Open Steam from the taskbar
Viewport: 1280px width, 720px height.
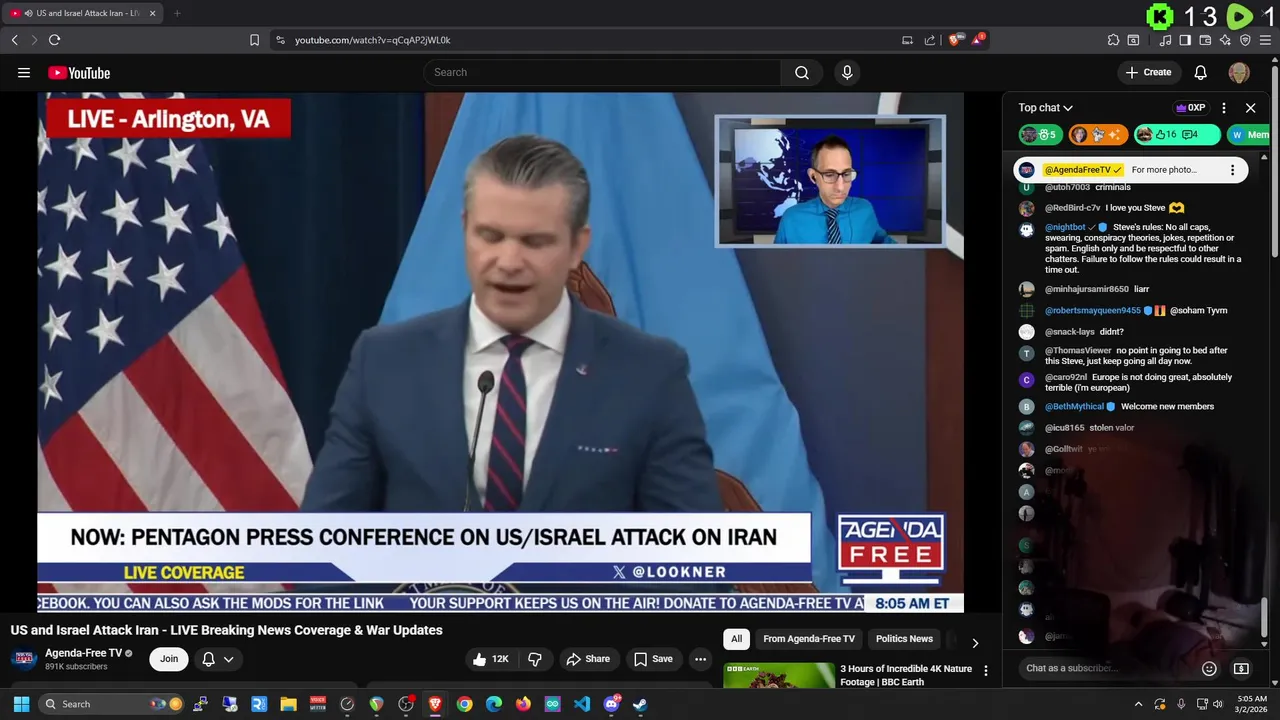pyautogui.click(x=640, y=704)
